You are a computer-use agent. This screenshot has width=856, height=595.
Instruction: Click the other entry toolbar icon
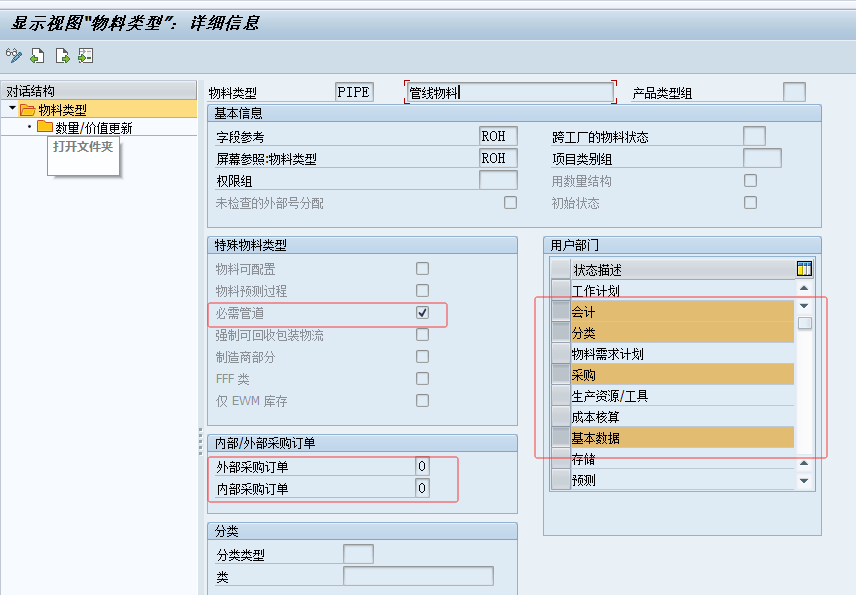[86, 56]
